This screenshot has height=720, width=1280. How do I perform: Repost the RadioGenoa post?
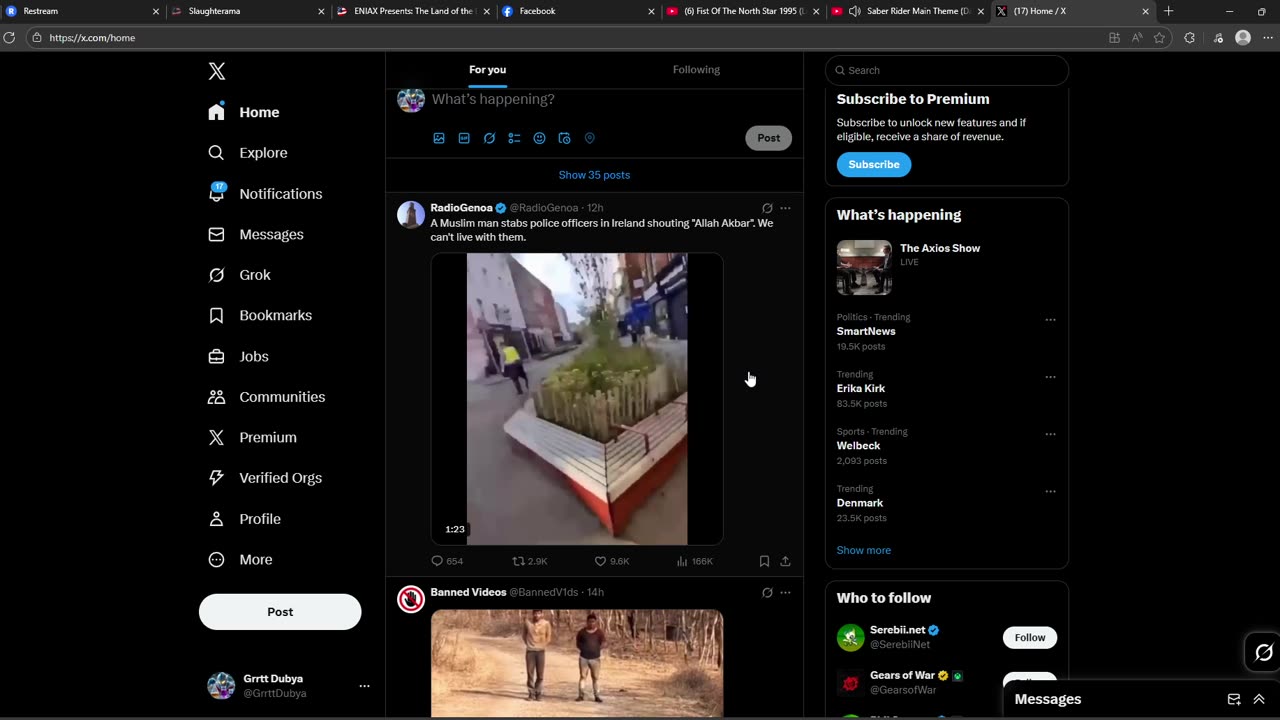click(x=529, y=561)
